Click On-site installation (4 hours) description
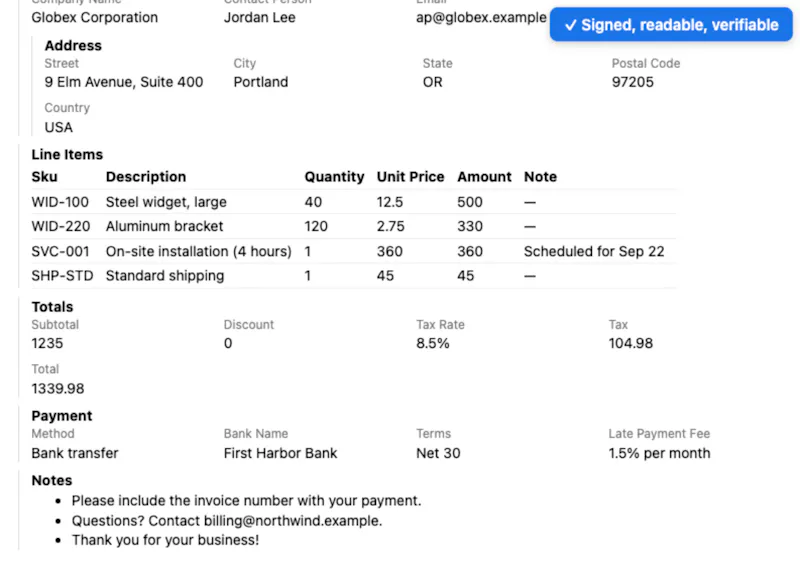 [x=198, y=251]
